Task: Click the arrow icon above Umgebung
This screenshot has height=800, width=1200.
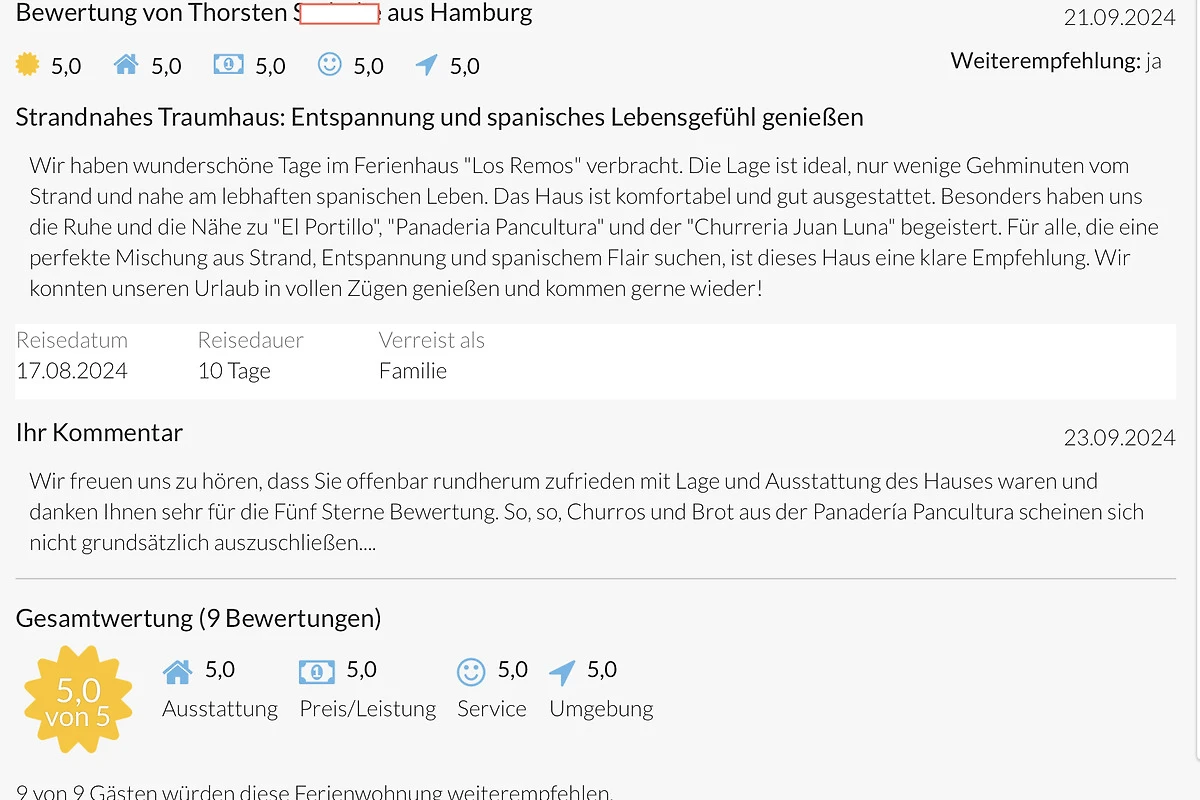Action: [563, 672]
